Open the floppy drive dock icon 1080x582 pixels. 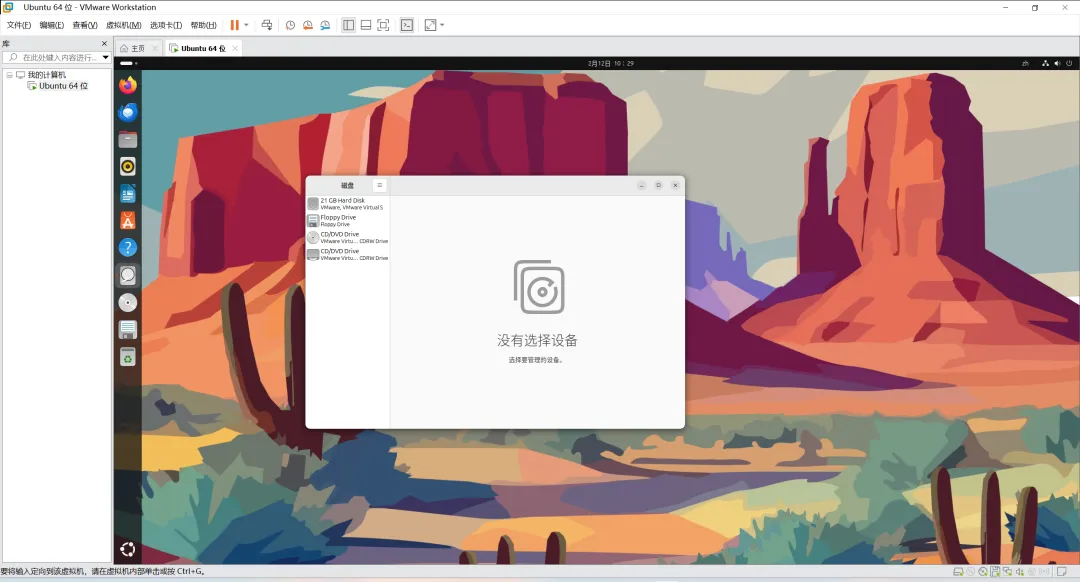click(x=127, y=330)
